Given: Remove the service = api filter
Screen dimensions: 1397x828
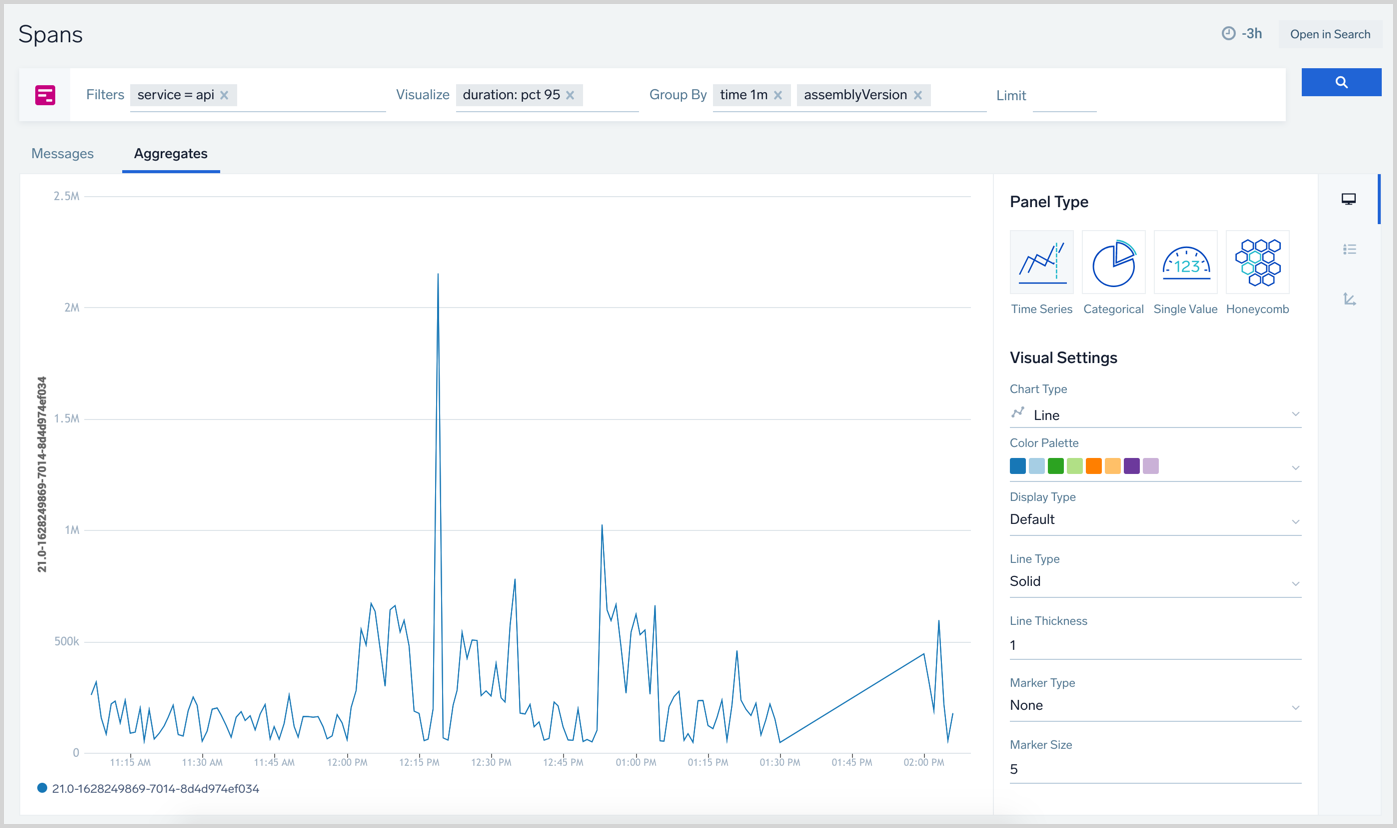Looking at the screenshot, I should [x=225, y=95].
